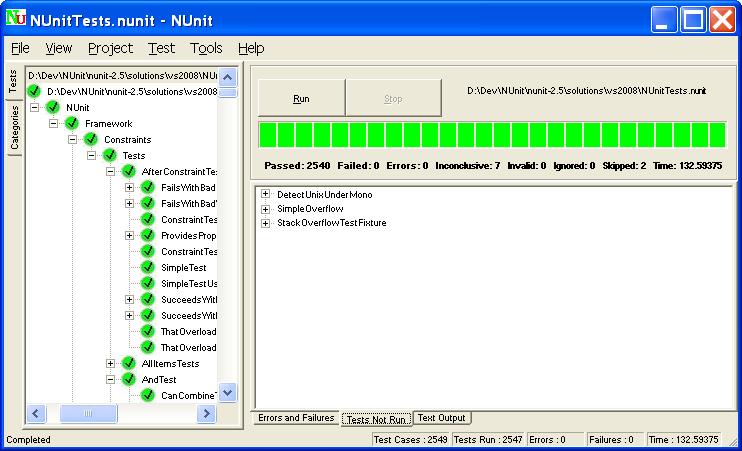Screen dimensions: 742x451
Task: Click Test Cases : 2549 status panel
Action: [x=410, y=440]
